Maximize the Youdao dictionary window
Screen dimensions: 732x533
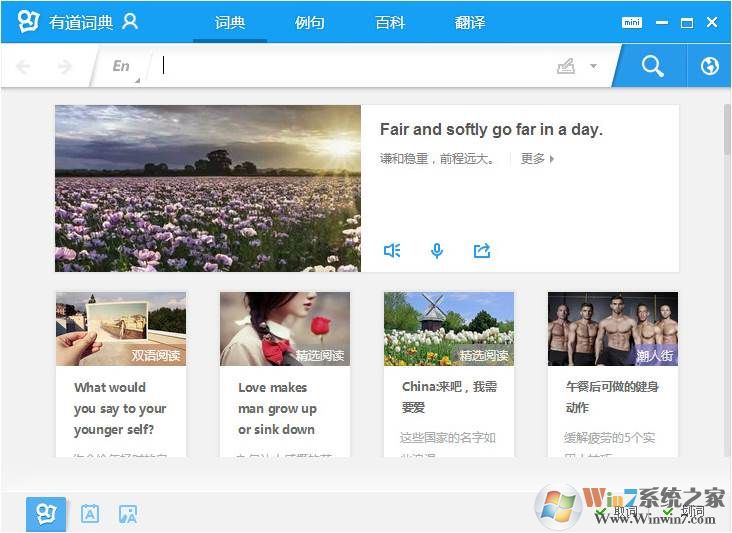687,22
